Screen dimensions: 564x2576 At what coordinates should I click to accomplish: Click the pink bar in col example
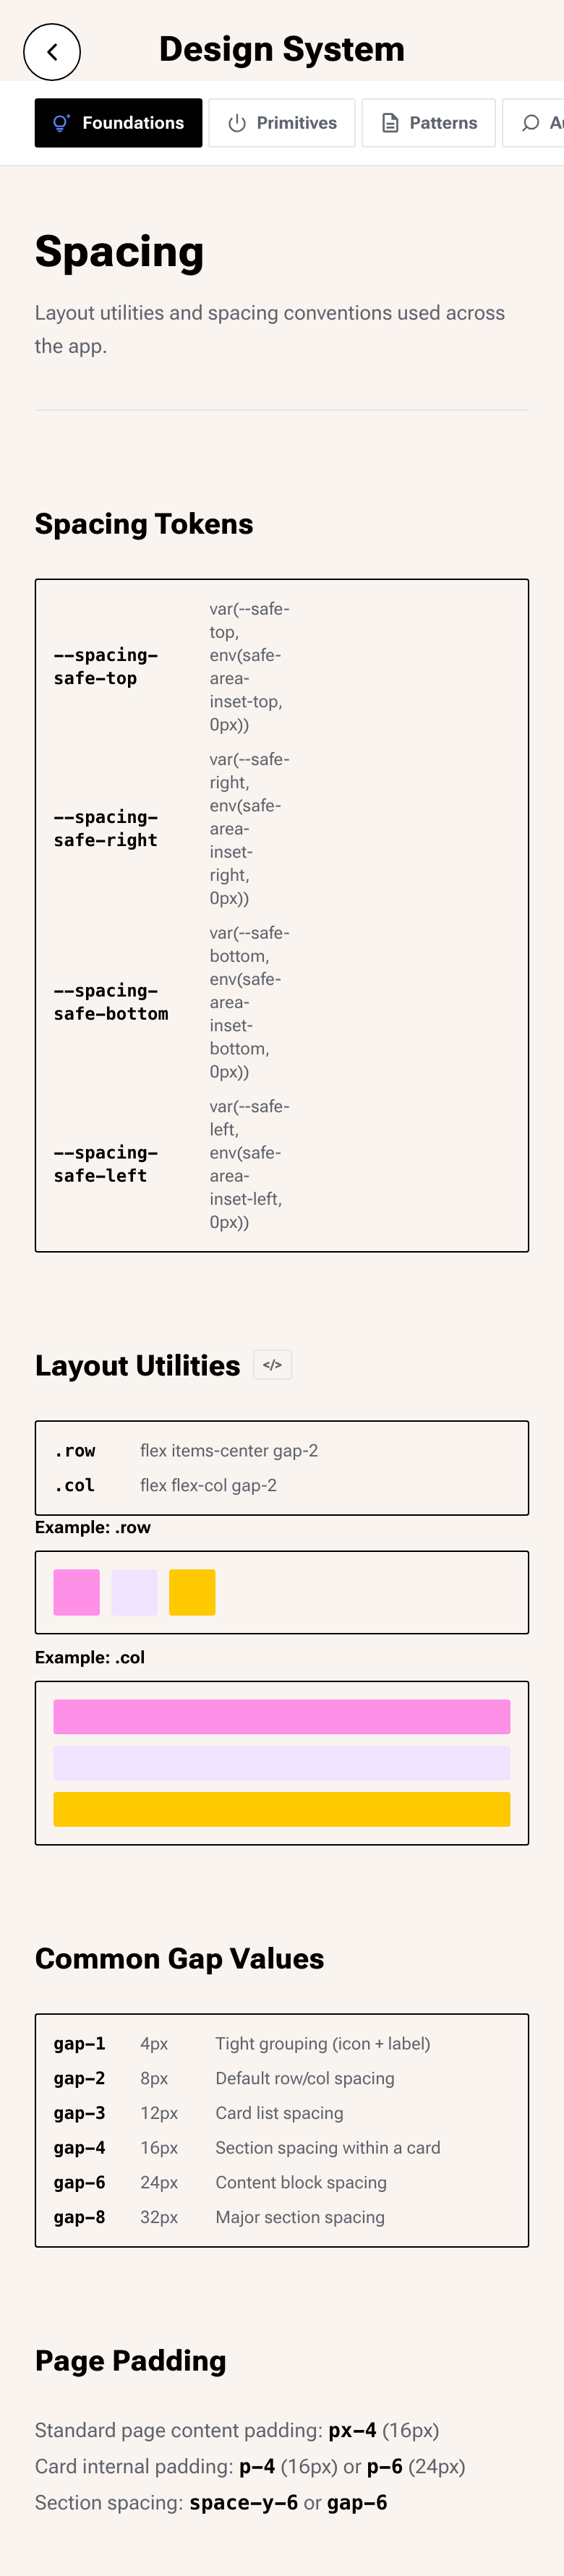point(282,1716)
